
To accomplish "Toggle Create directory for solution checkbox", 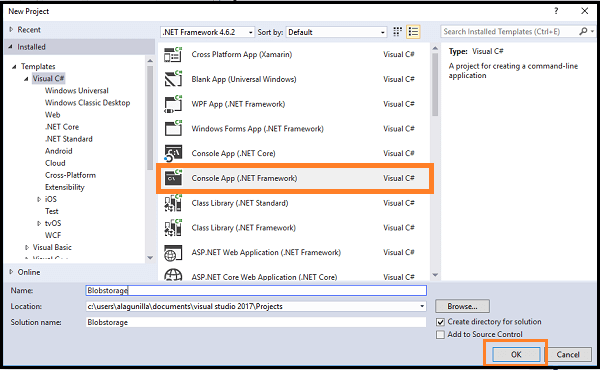I will [440, 322].
